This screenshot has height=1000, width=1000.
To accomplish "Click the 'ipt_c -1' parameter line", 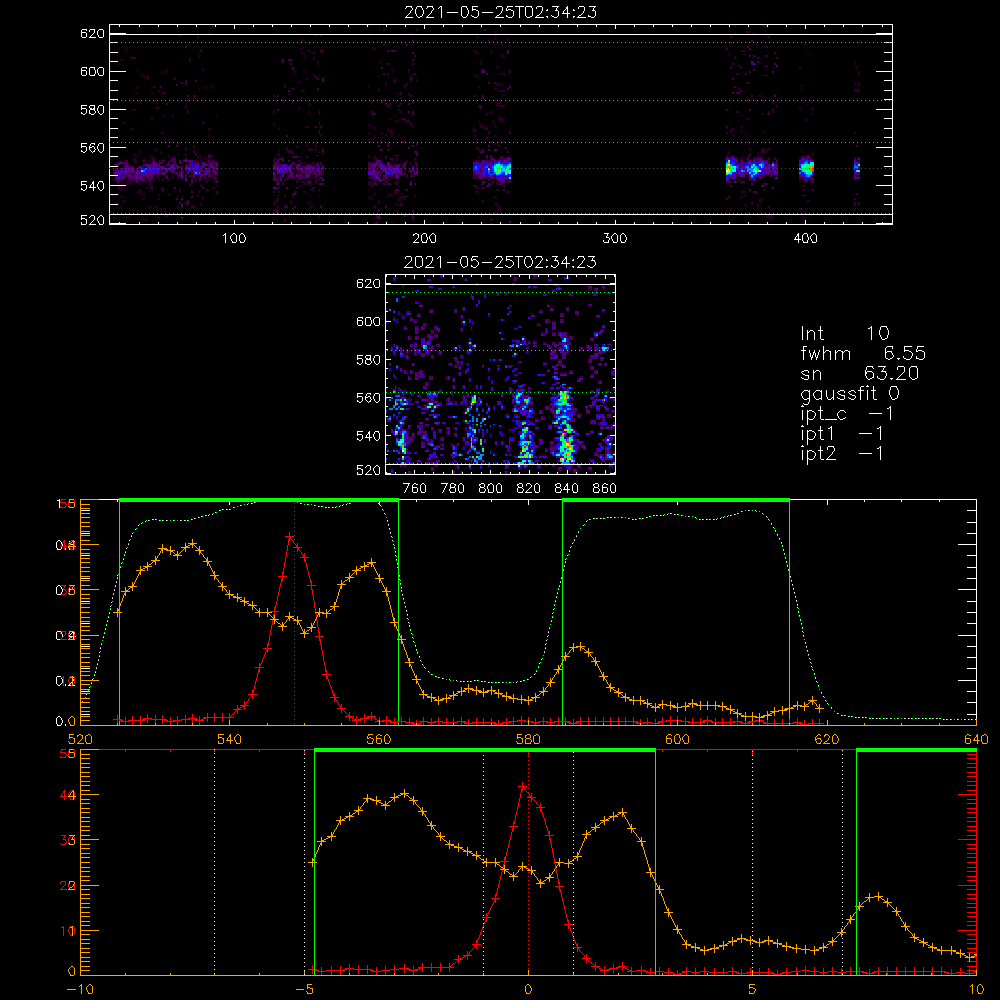I will 847,415.
